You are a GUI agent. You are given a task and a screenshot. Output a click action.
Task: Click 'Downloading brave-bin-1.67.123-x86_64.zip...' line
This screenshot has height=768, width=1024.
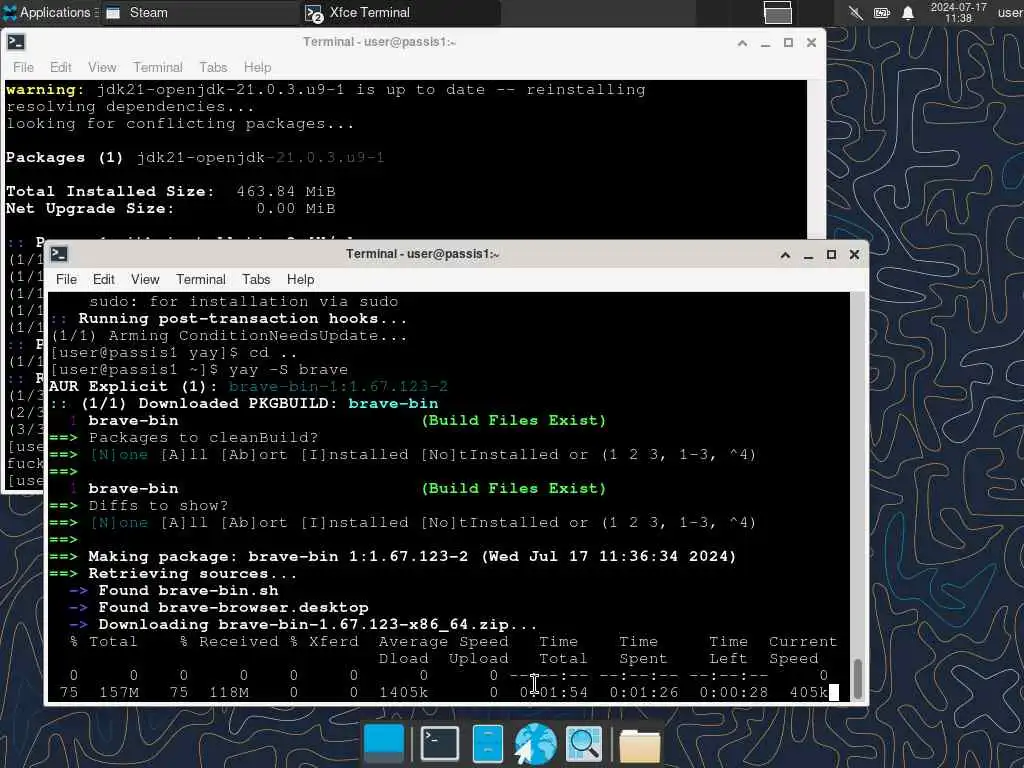[x=317, y=624]
